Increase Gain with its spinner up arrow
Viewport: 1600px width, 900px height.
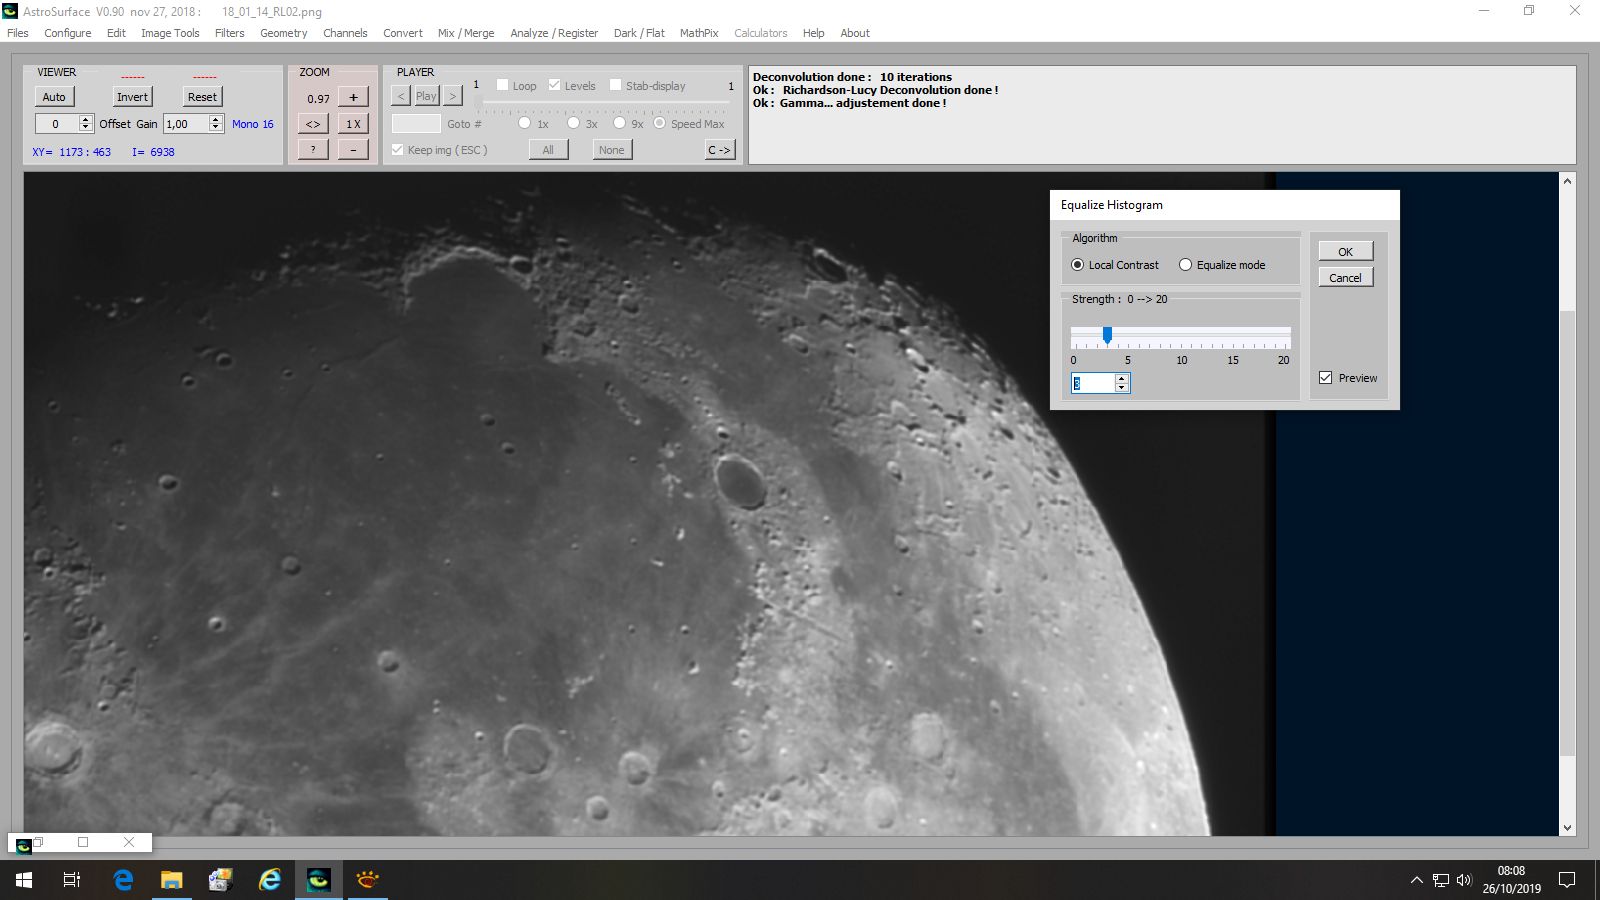pos(216,120)
